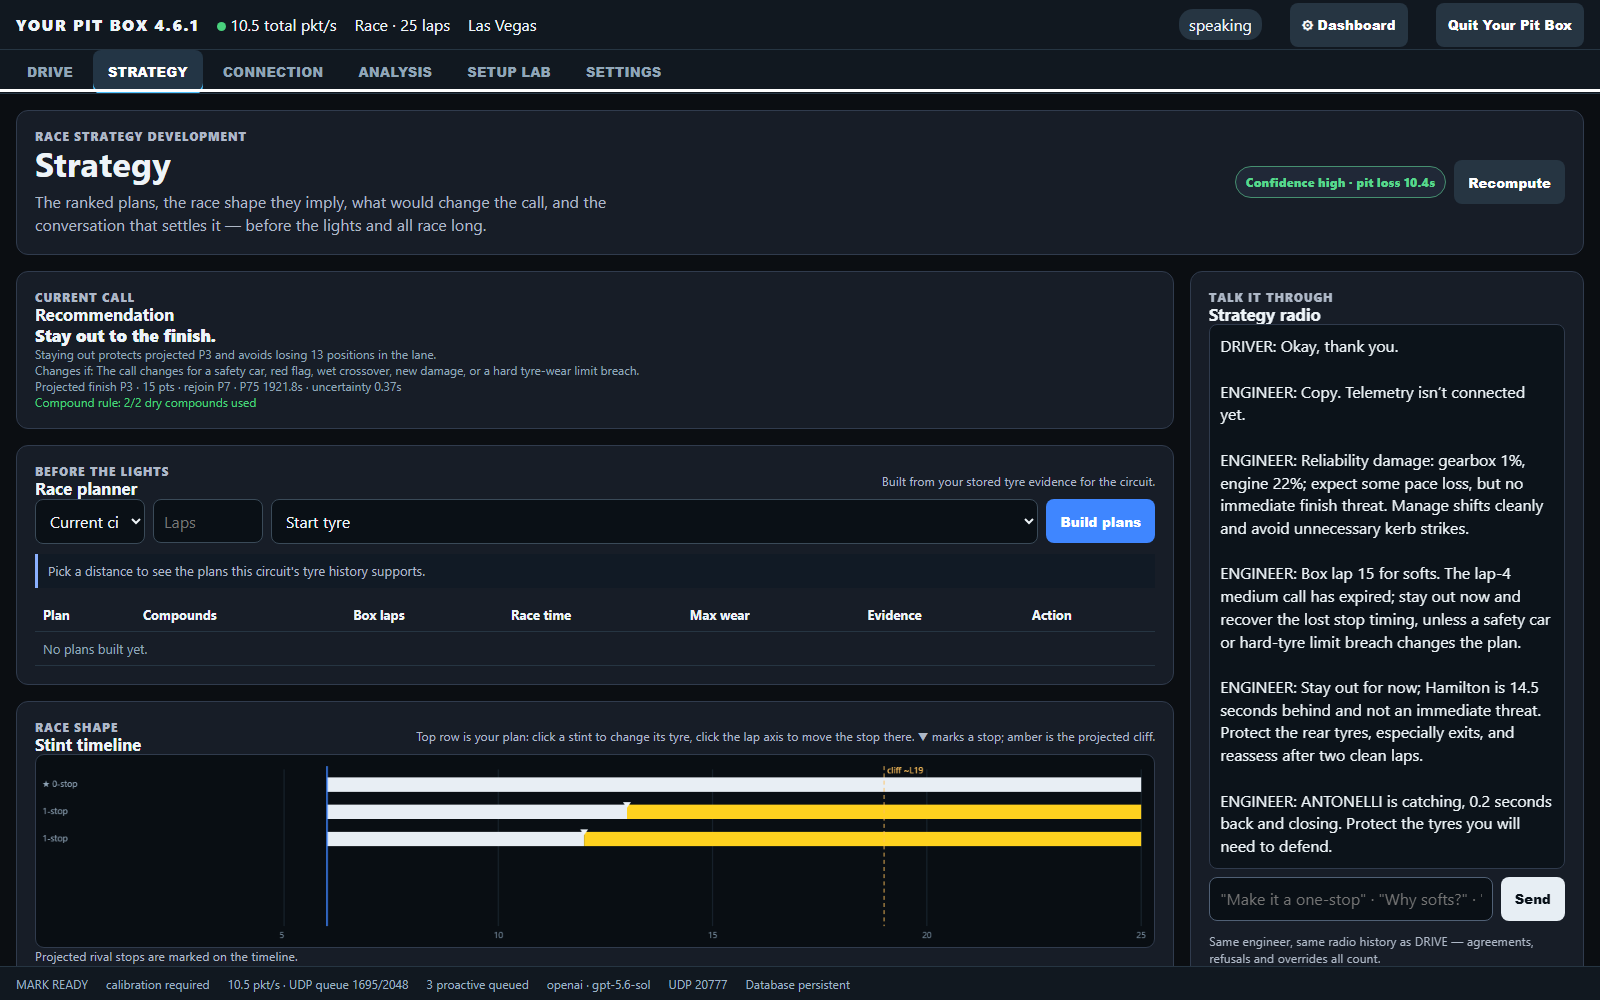Click the Confidence high pit loss badge
This screenshot has height=1000, width=1600.
[x=1340, y=182]
